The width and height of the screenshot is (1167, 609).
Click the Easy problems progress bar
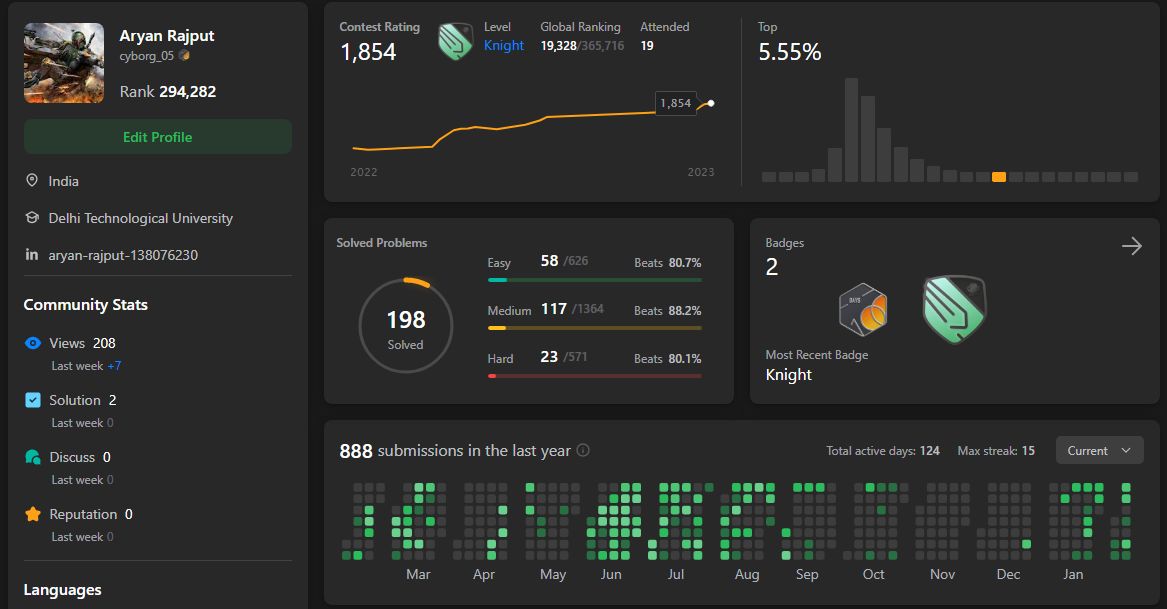595,280
